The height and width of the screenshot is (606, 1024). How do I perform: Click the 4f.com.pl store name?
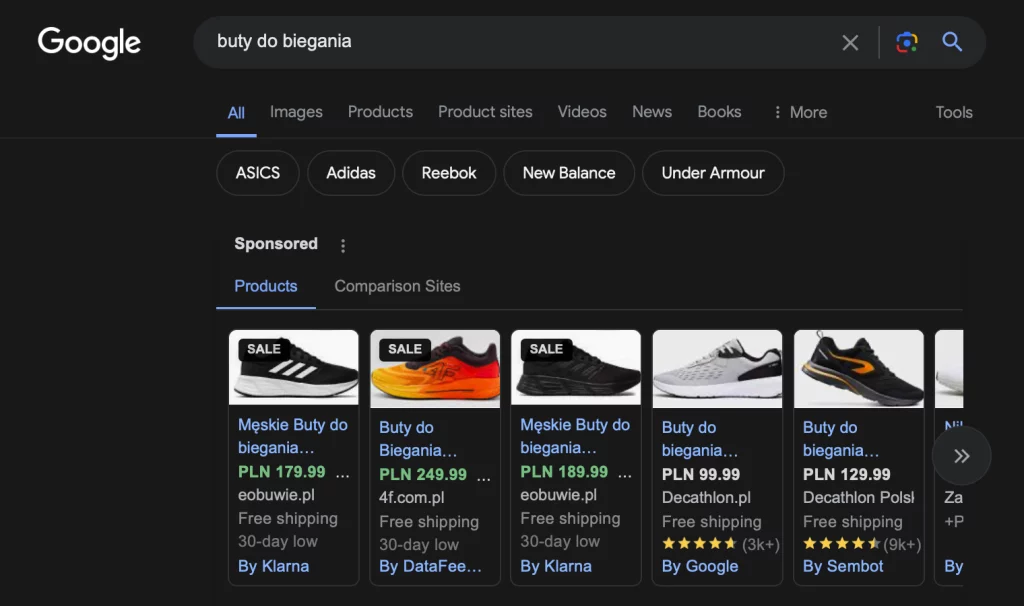click(411, 498)
